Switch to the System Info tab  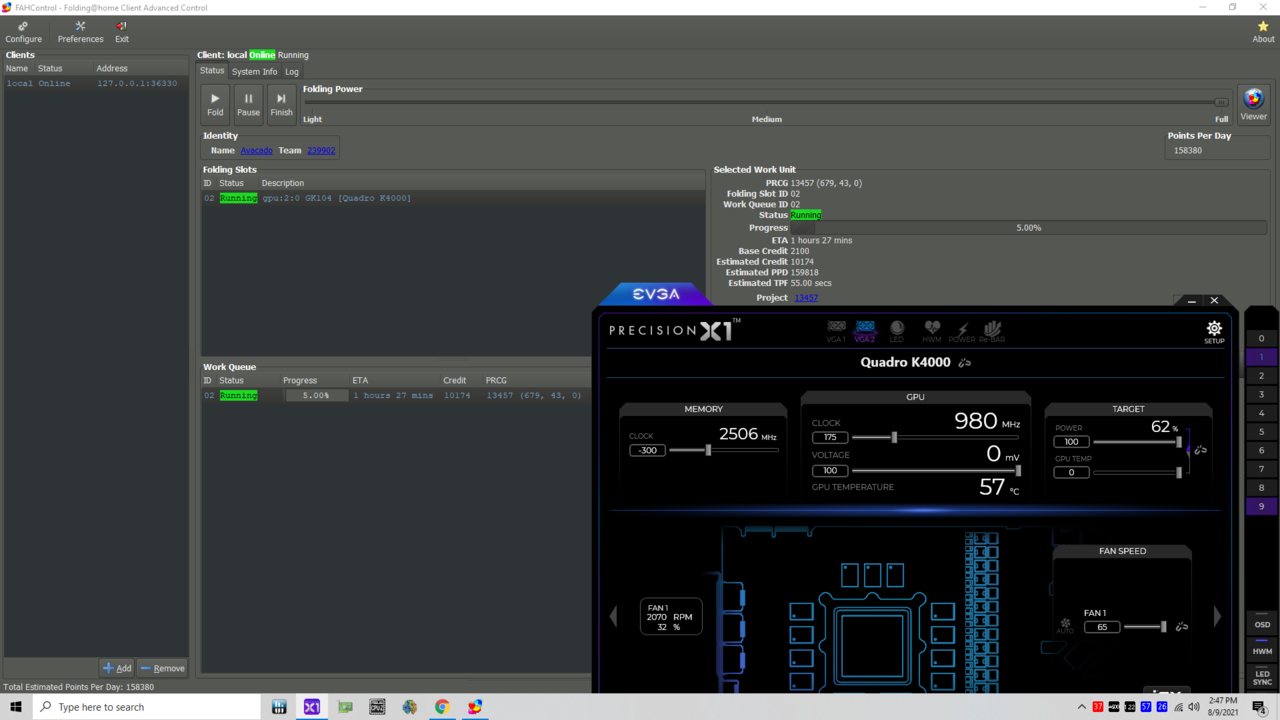(254, 72)
